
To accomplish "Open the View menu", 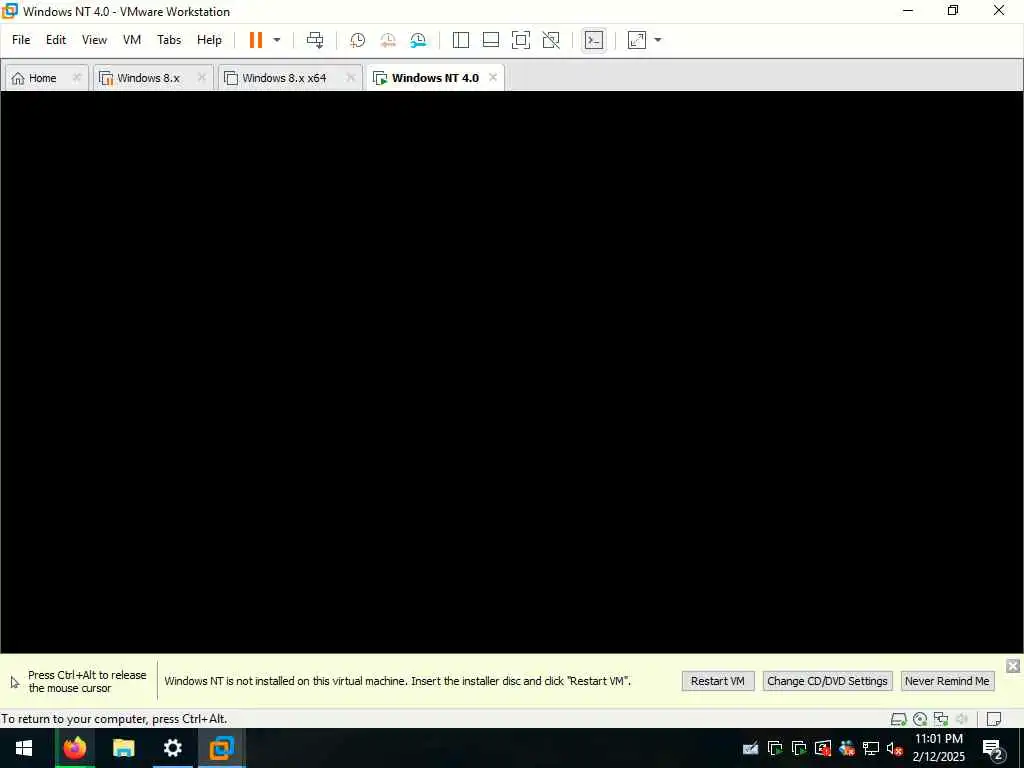I will click(94, 40).
